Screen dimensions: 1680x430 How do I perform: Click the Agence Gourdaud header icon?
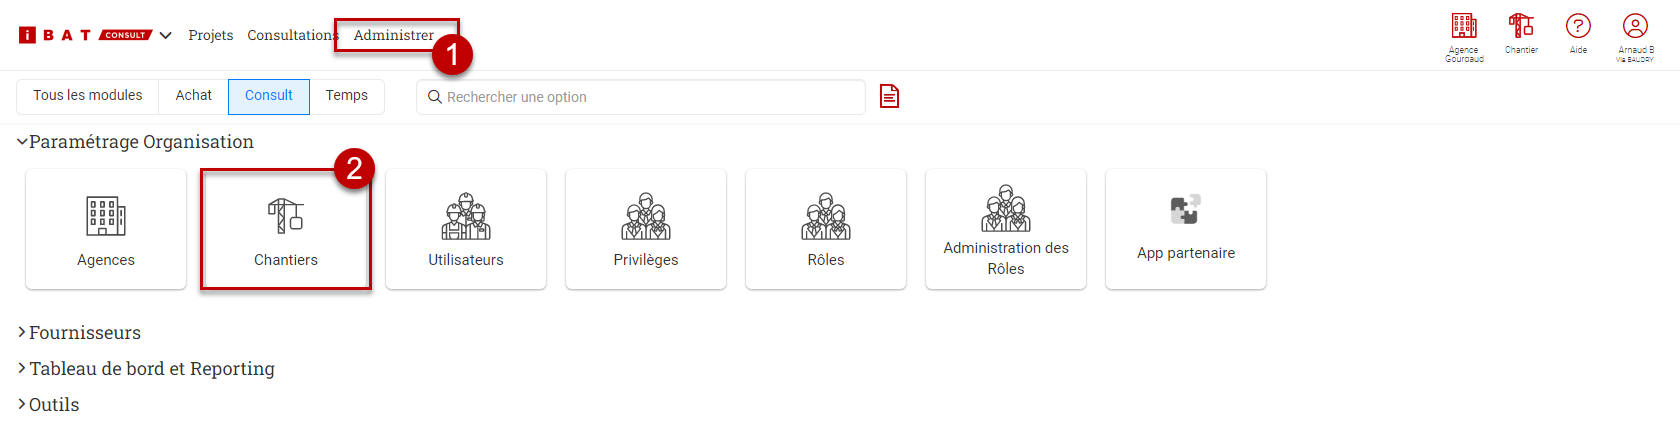pos(1464,37)
